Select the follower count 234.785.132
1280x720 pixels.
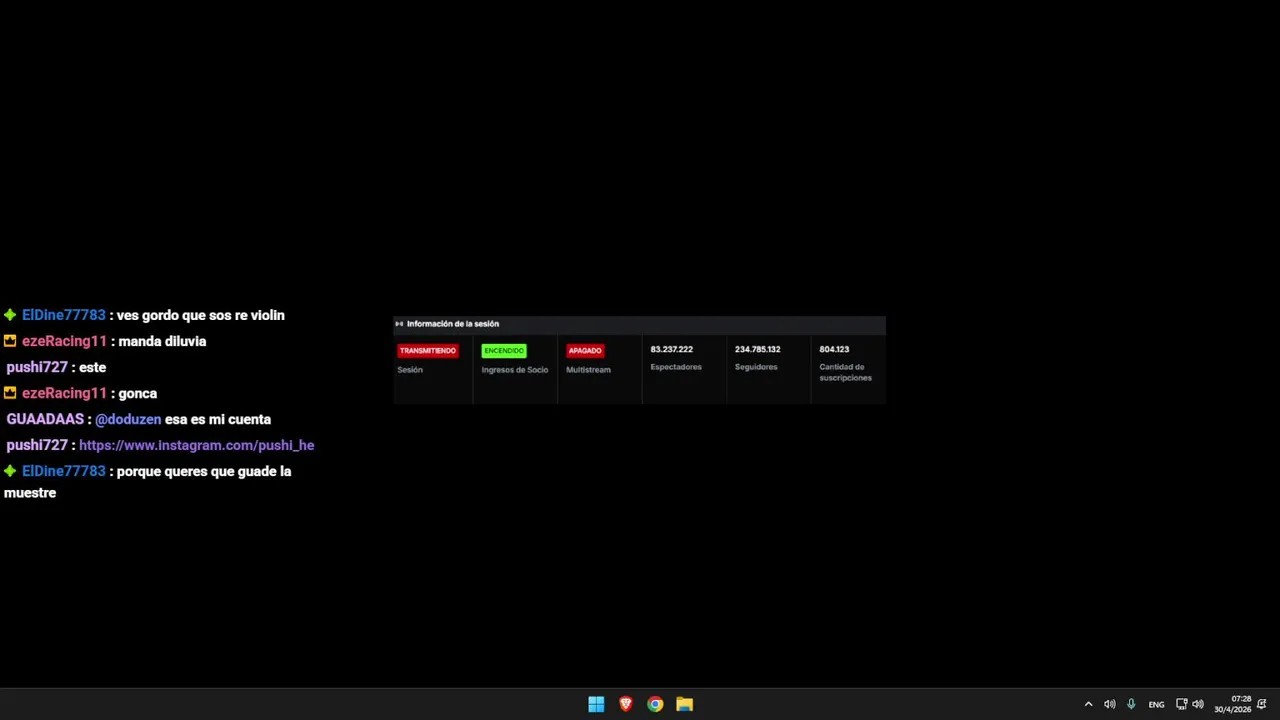coord(758,349)
